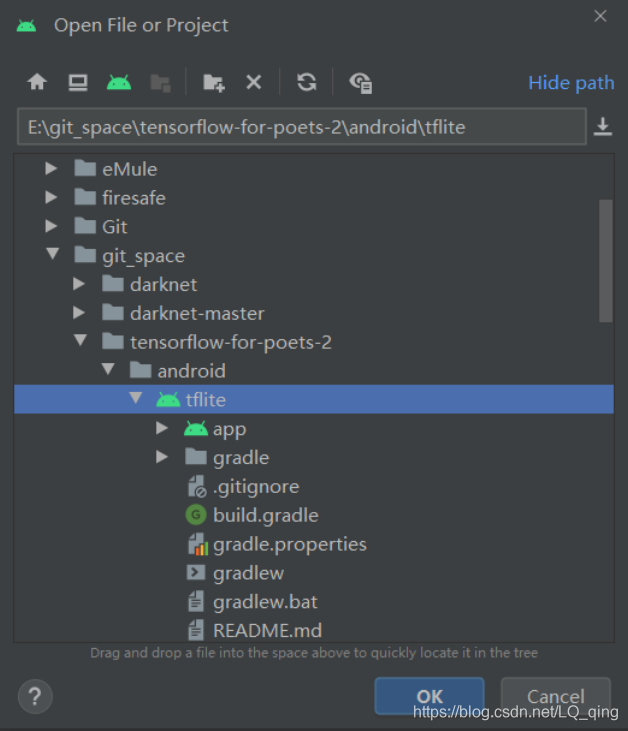
Task: Click the tensorflow-for-poets-2 folder icon
Action: [112, 341]
